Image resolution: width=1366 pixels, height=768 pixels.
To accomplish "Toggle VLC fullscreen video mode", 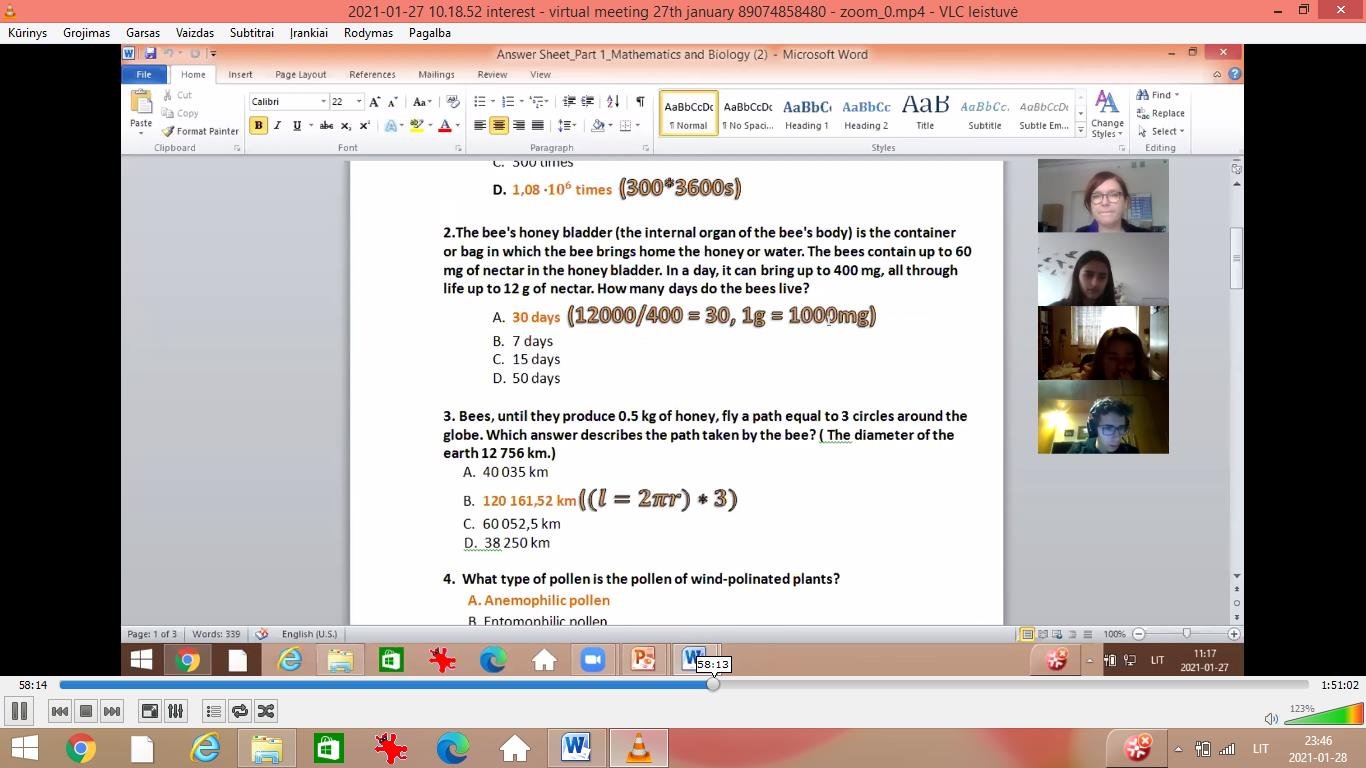I will pos(150,711).
